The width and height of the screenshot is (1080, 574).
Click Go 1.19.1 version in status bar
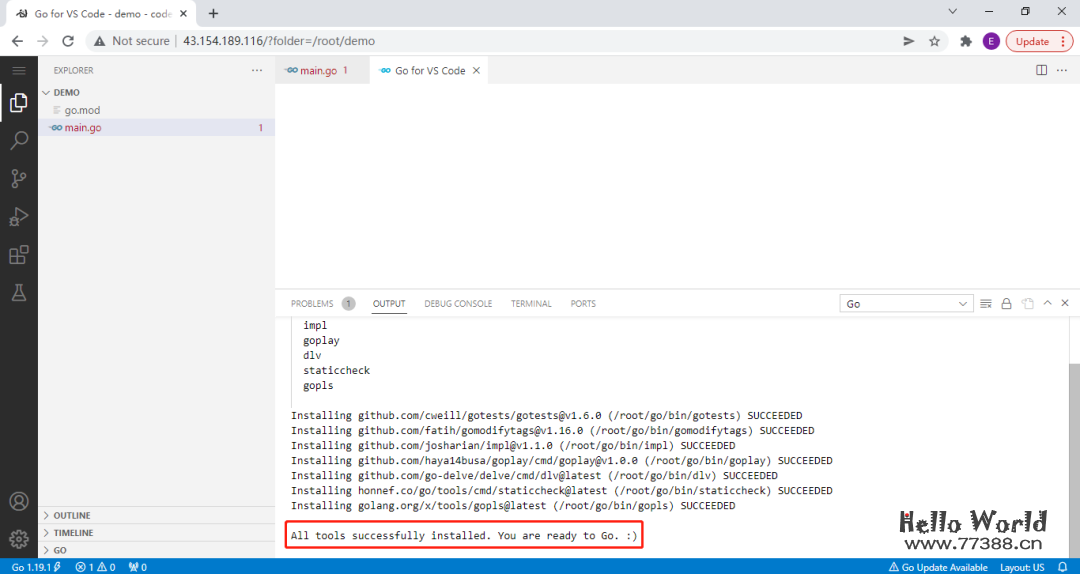click(36, 567)
